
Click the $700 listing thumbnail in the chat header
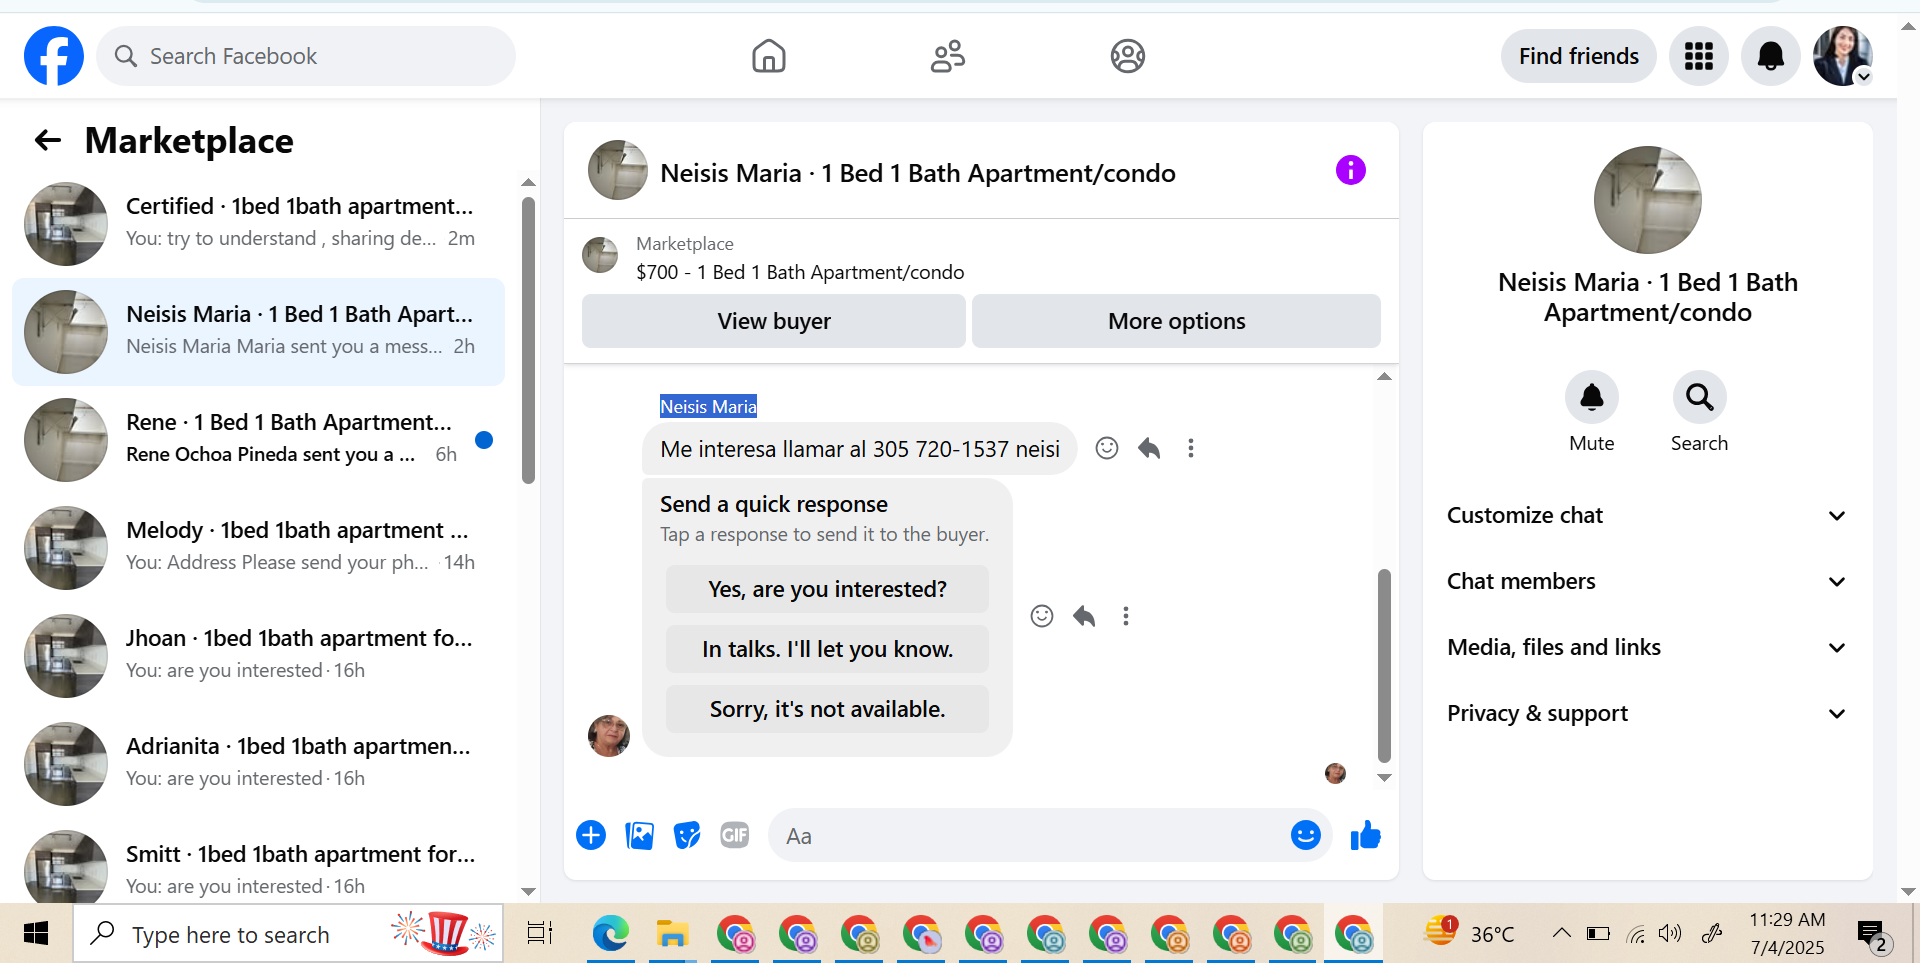point(600,255)
